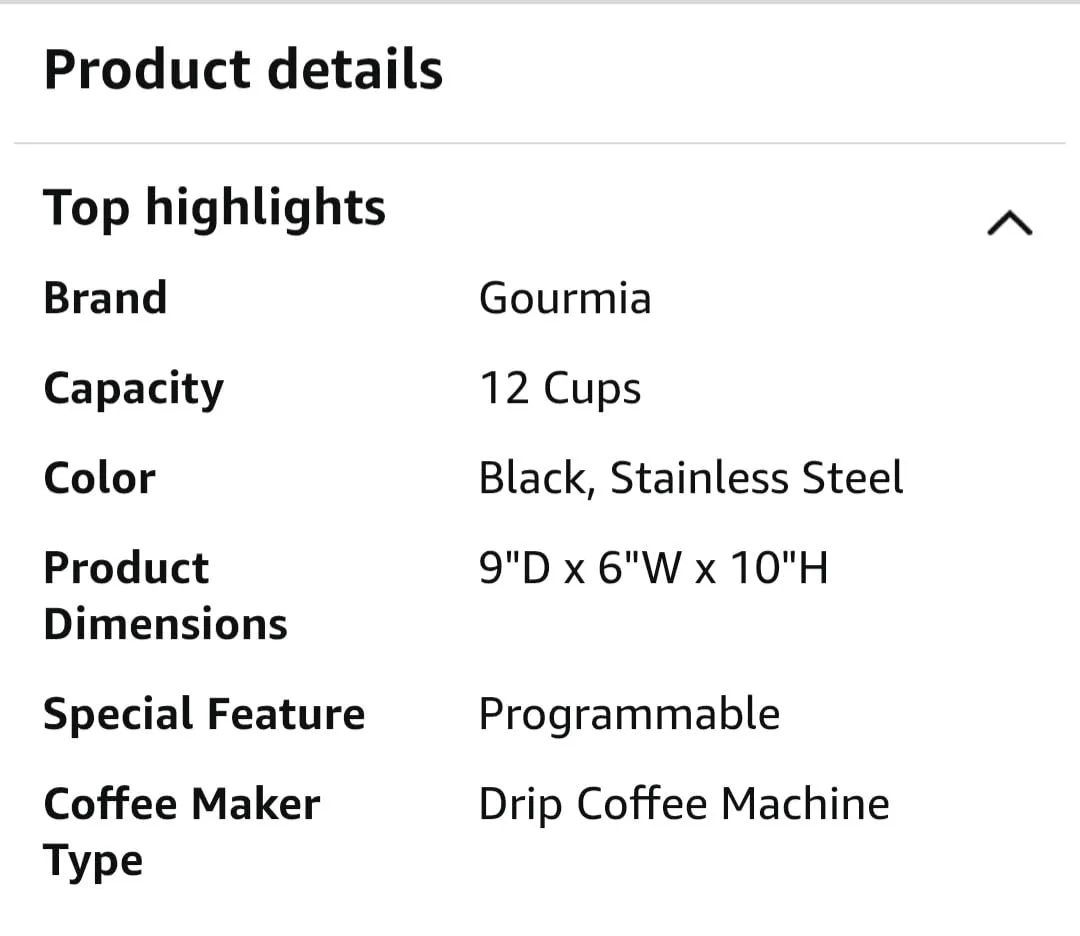The width and height of the screenshot is (1080, 936).
Task: Collapse the Top highlights chevron
Action: coord(1010,223)
